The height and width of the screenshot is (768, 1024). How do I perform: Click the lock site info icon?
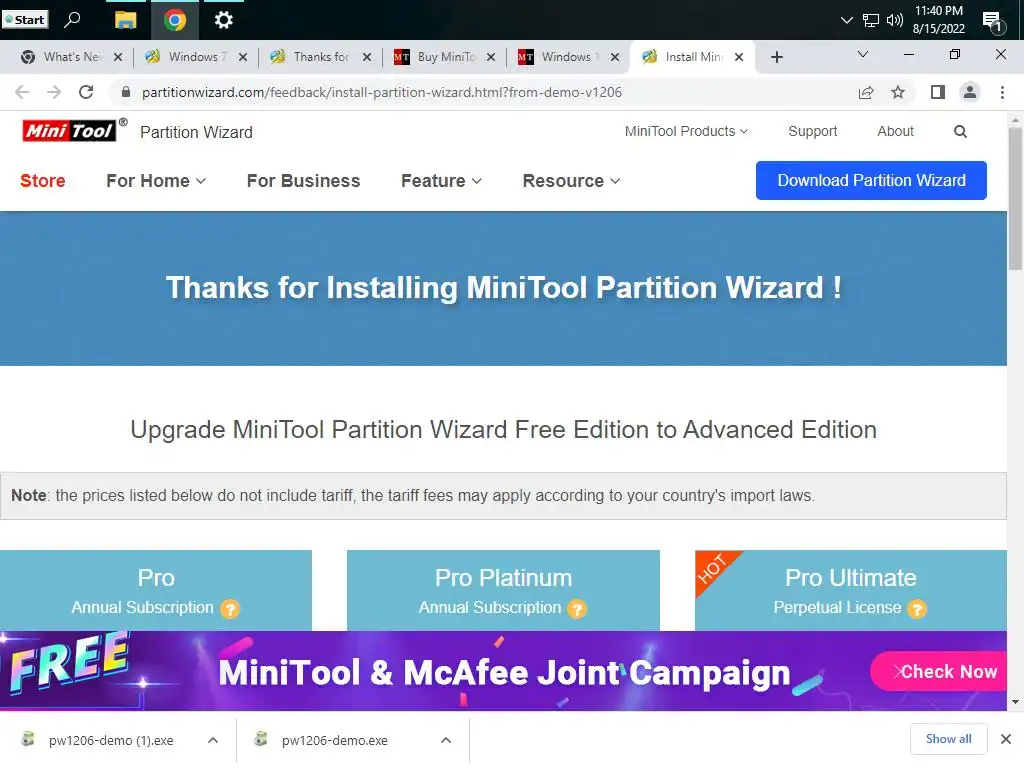point(126,92)
